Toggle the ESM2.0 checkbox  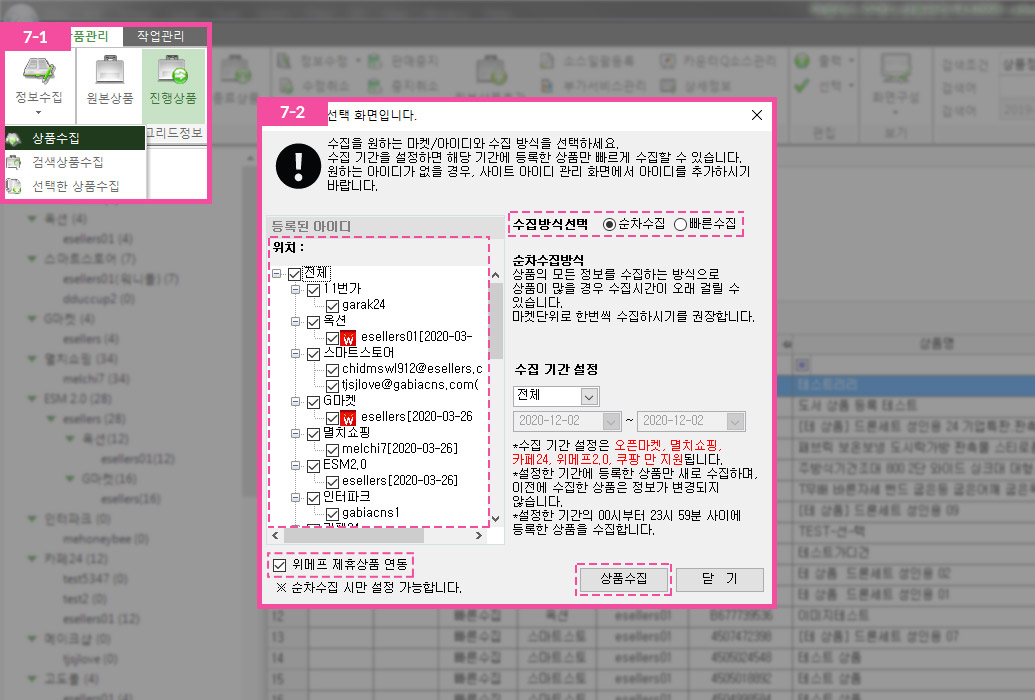click(x=314, y=466)
